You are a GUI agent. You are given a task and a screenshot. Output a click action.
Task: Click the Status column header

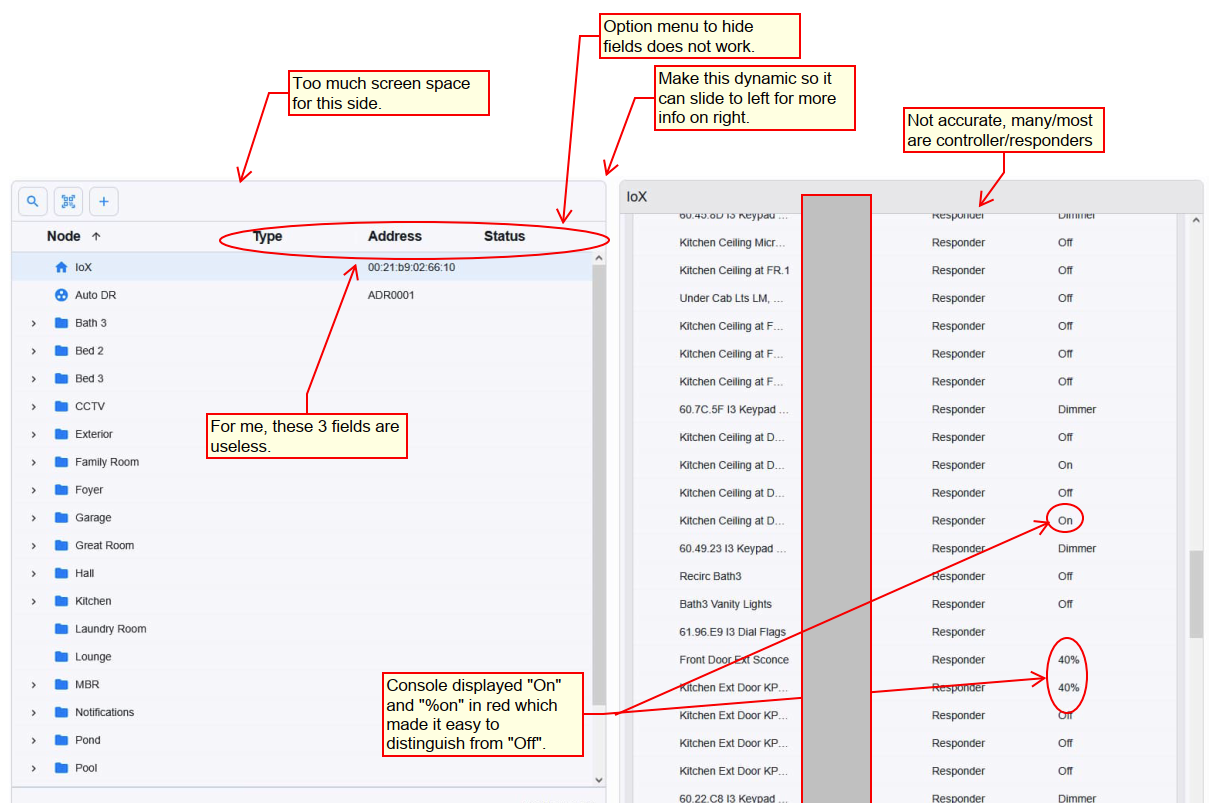click(504, 237)
